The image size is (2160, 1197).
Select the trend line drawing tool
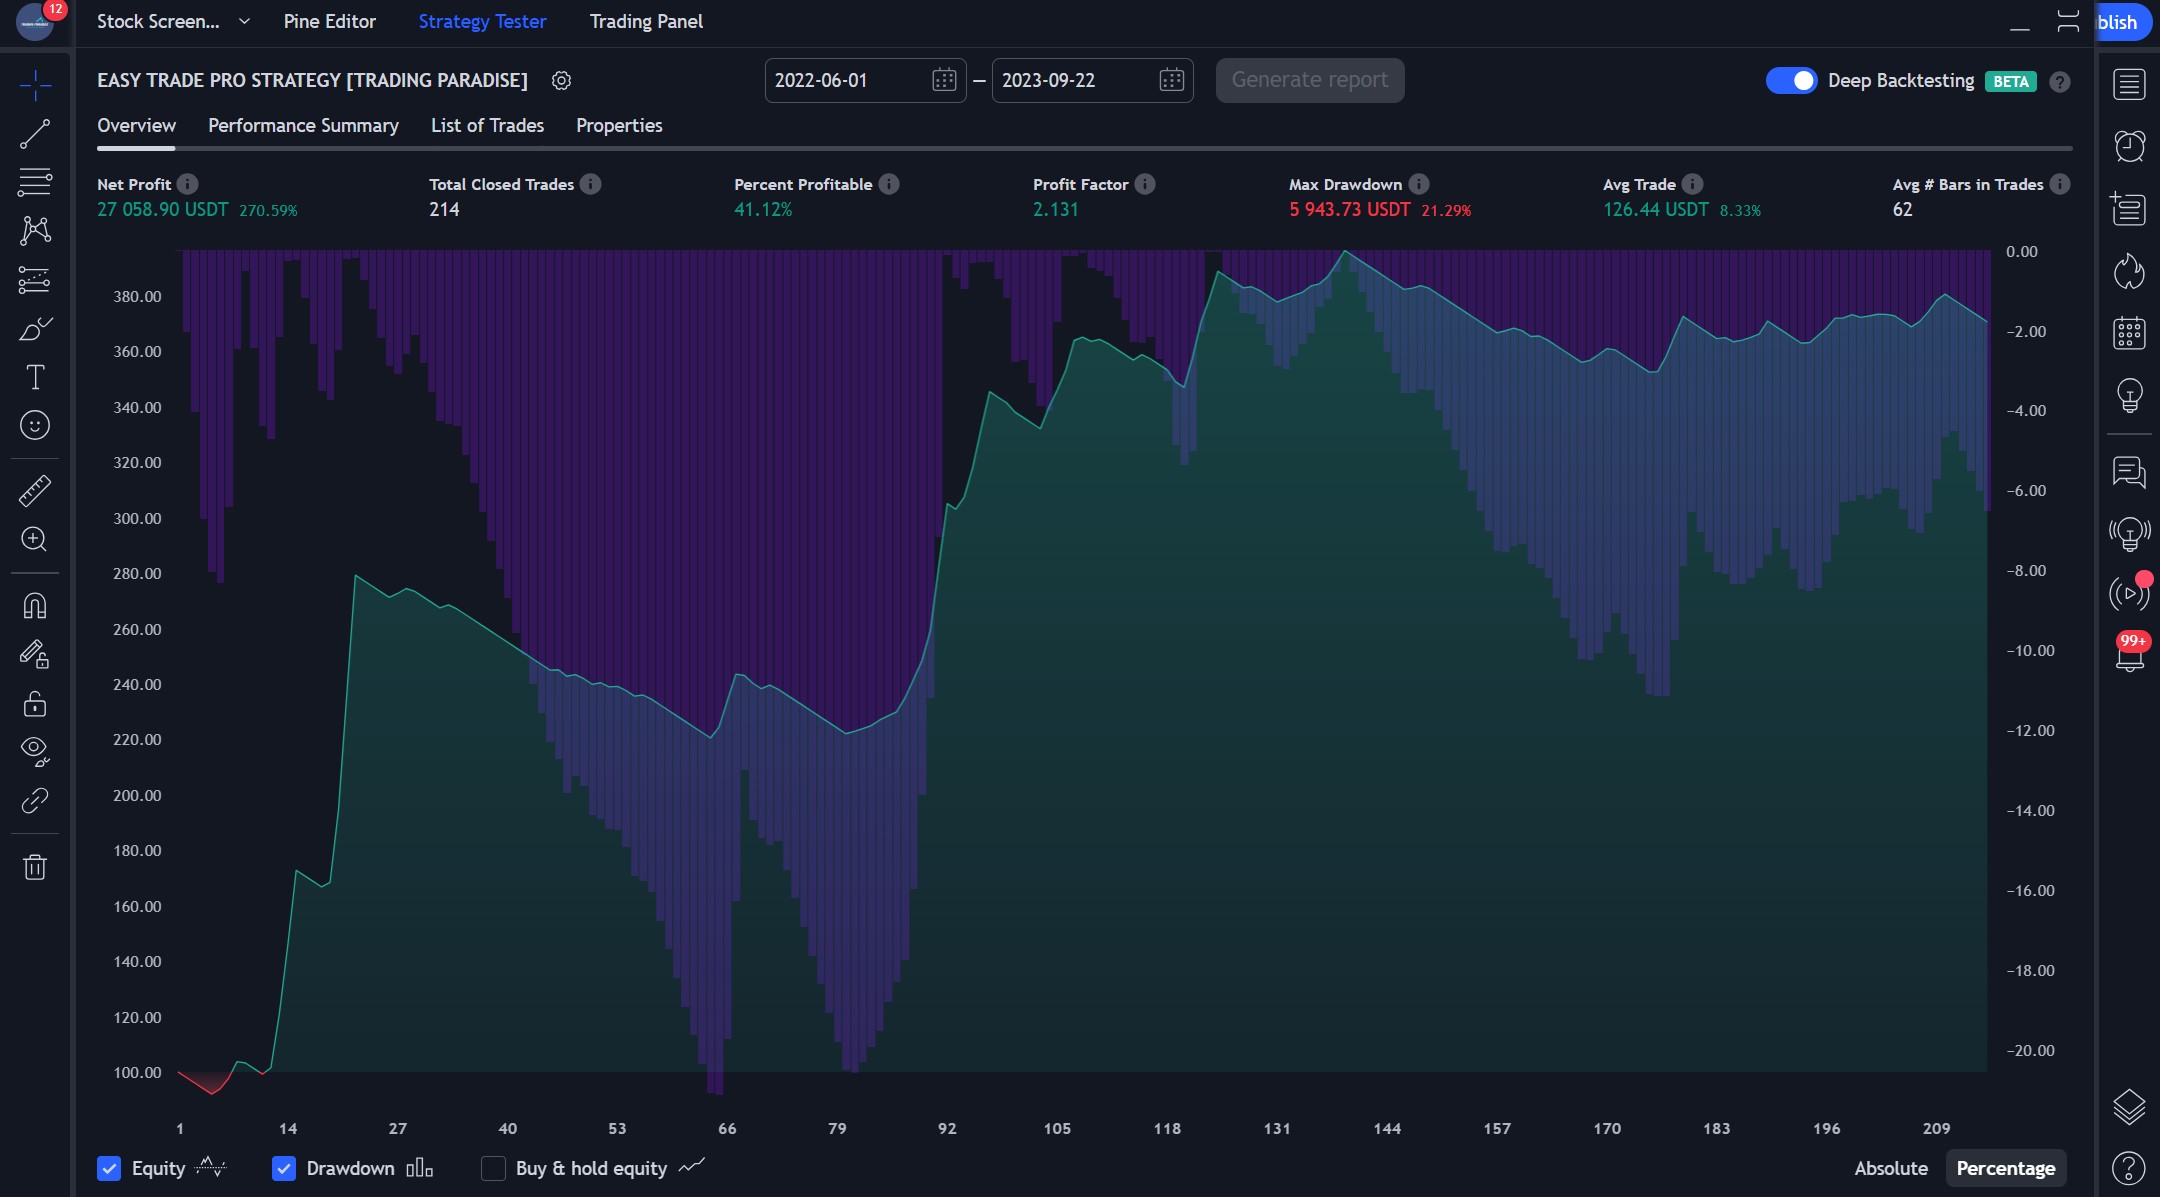click(x=35, y=134)
